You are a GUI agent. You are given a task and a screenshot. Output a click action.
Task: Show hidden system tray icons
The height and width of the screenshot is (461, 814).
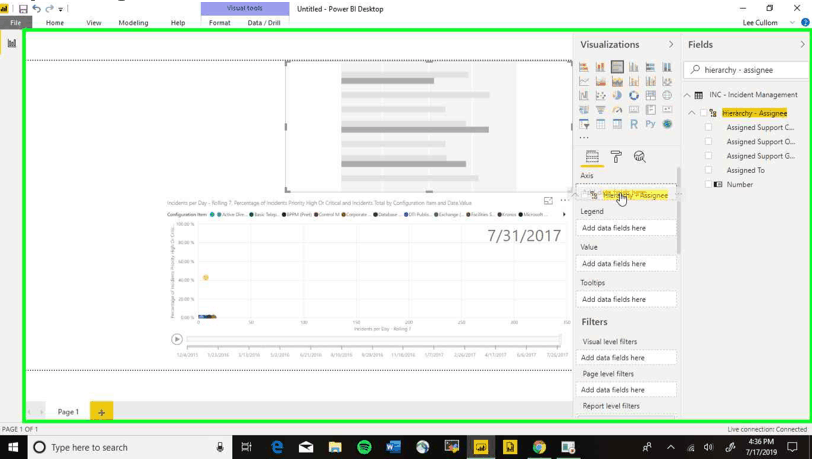pos(671,448)
